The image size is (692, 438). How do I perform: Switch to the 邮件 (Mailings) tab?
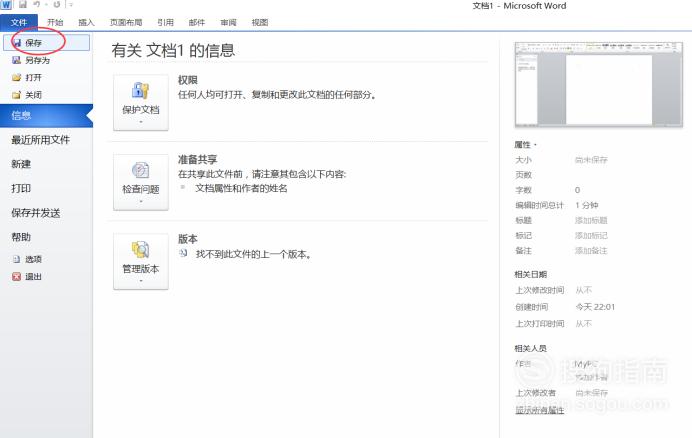tap(197, 23)
